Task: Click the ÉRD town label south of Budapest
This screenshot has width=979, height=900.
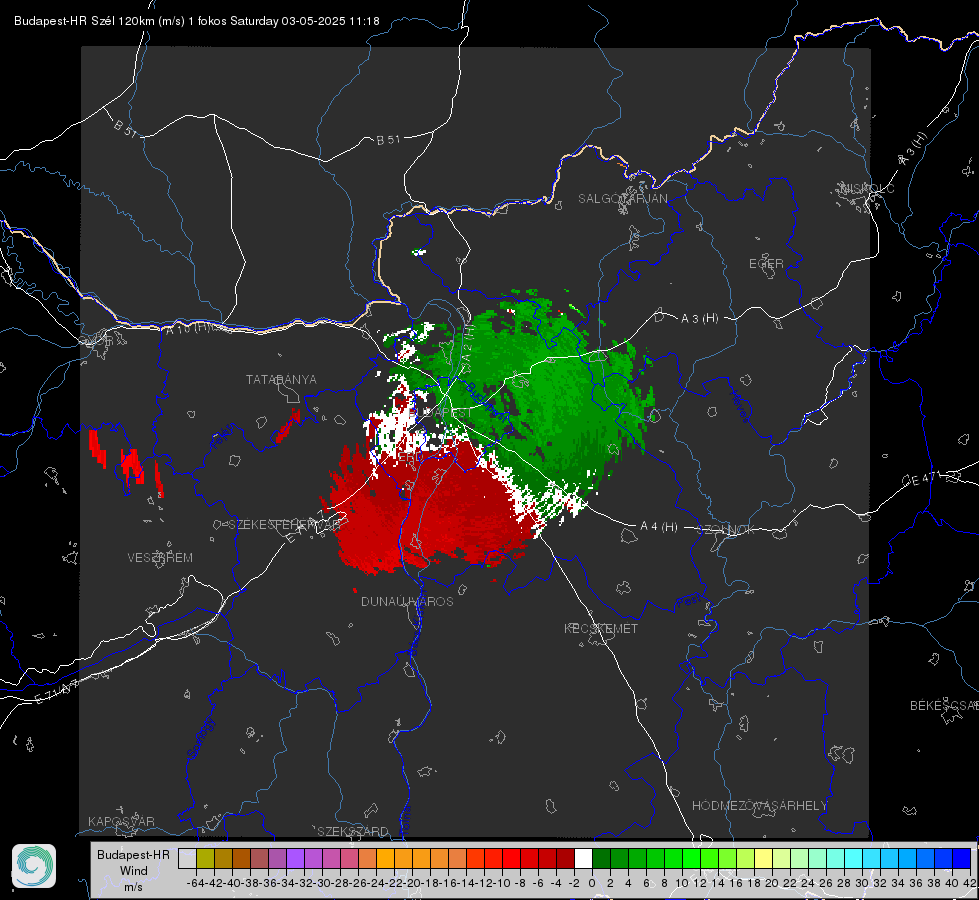Action: (x=410, y=457)
